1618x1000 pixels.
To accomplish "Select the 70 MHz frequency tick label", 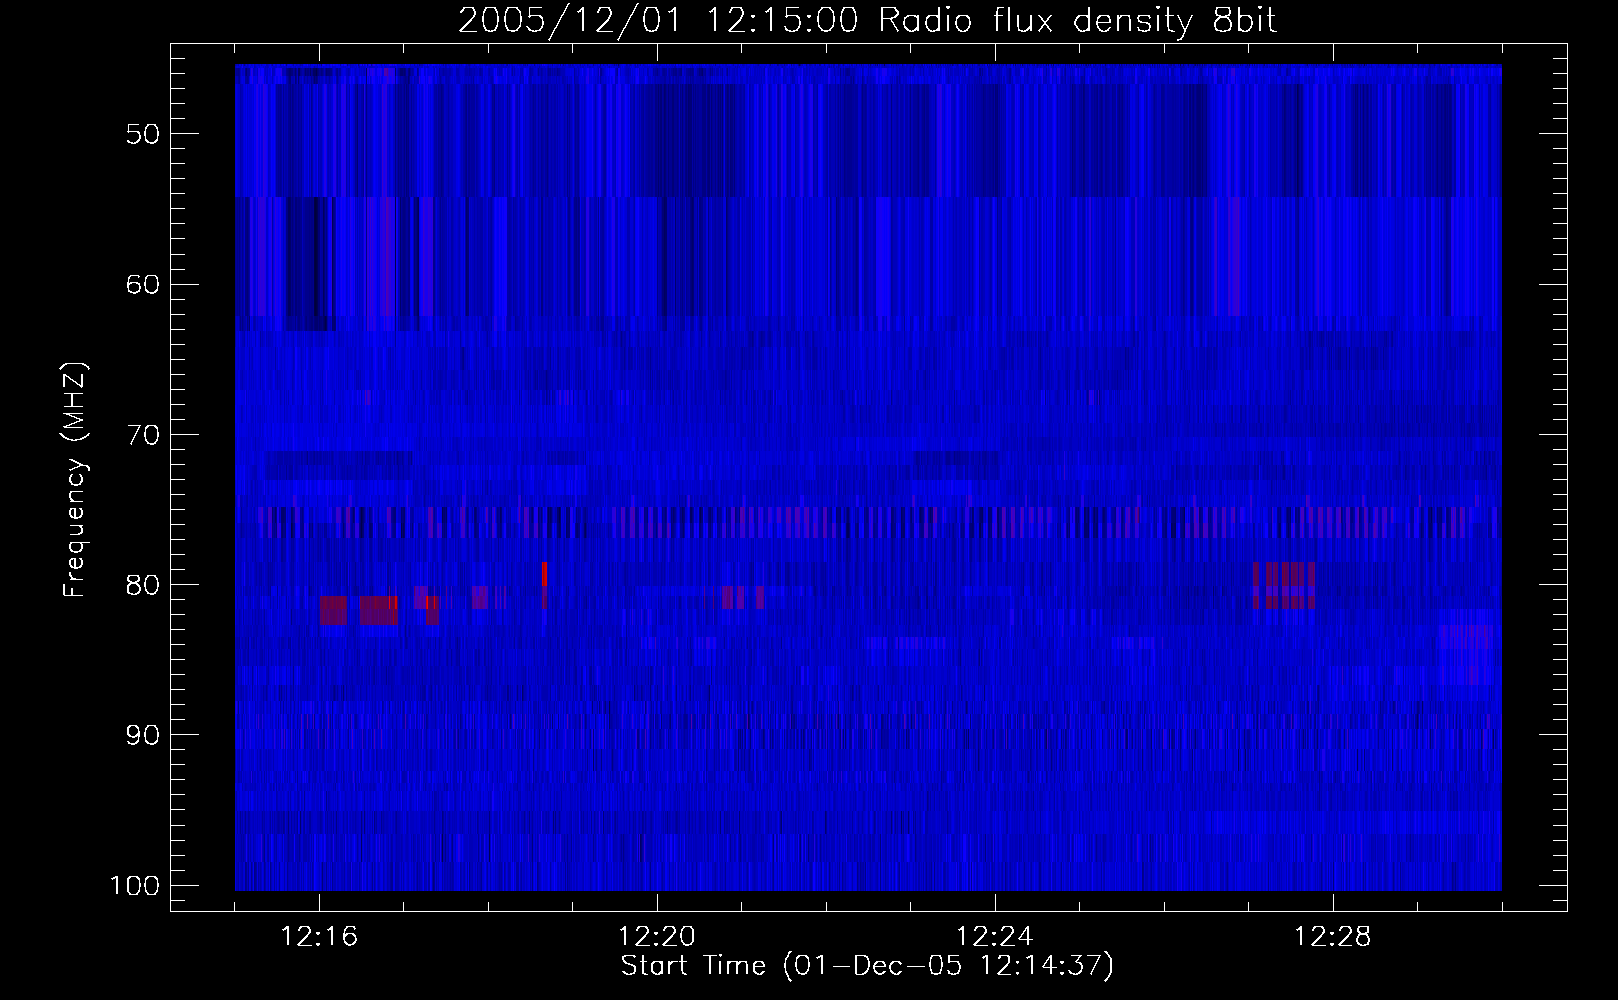I will pyautogui.click(x=143, y=435).
